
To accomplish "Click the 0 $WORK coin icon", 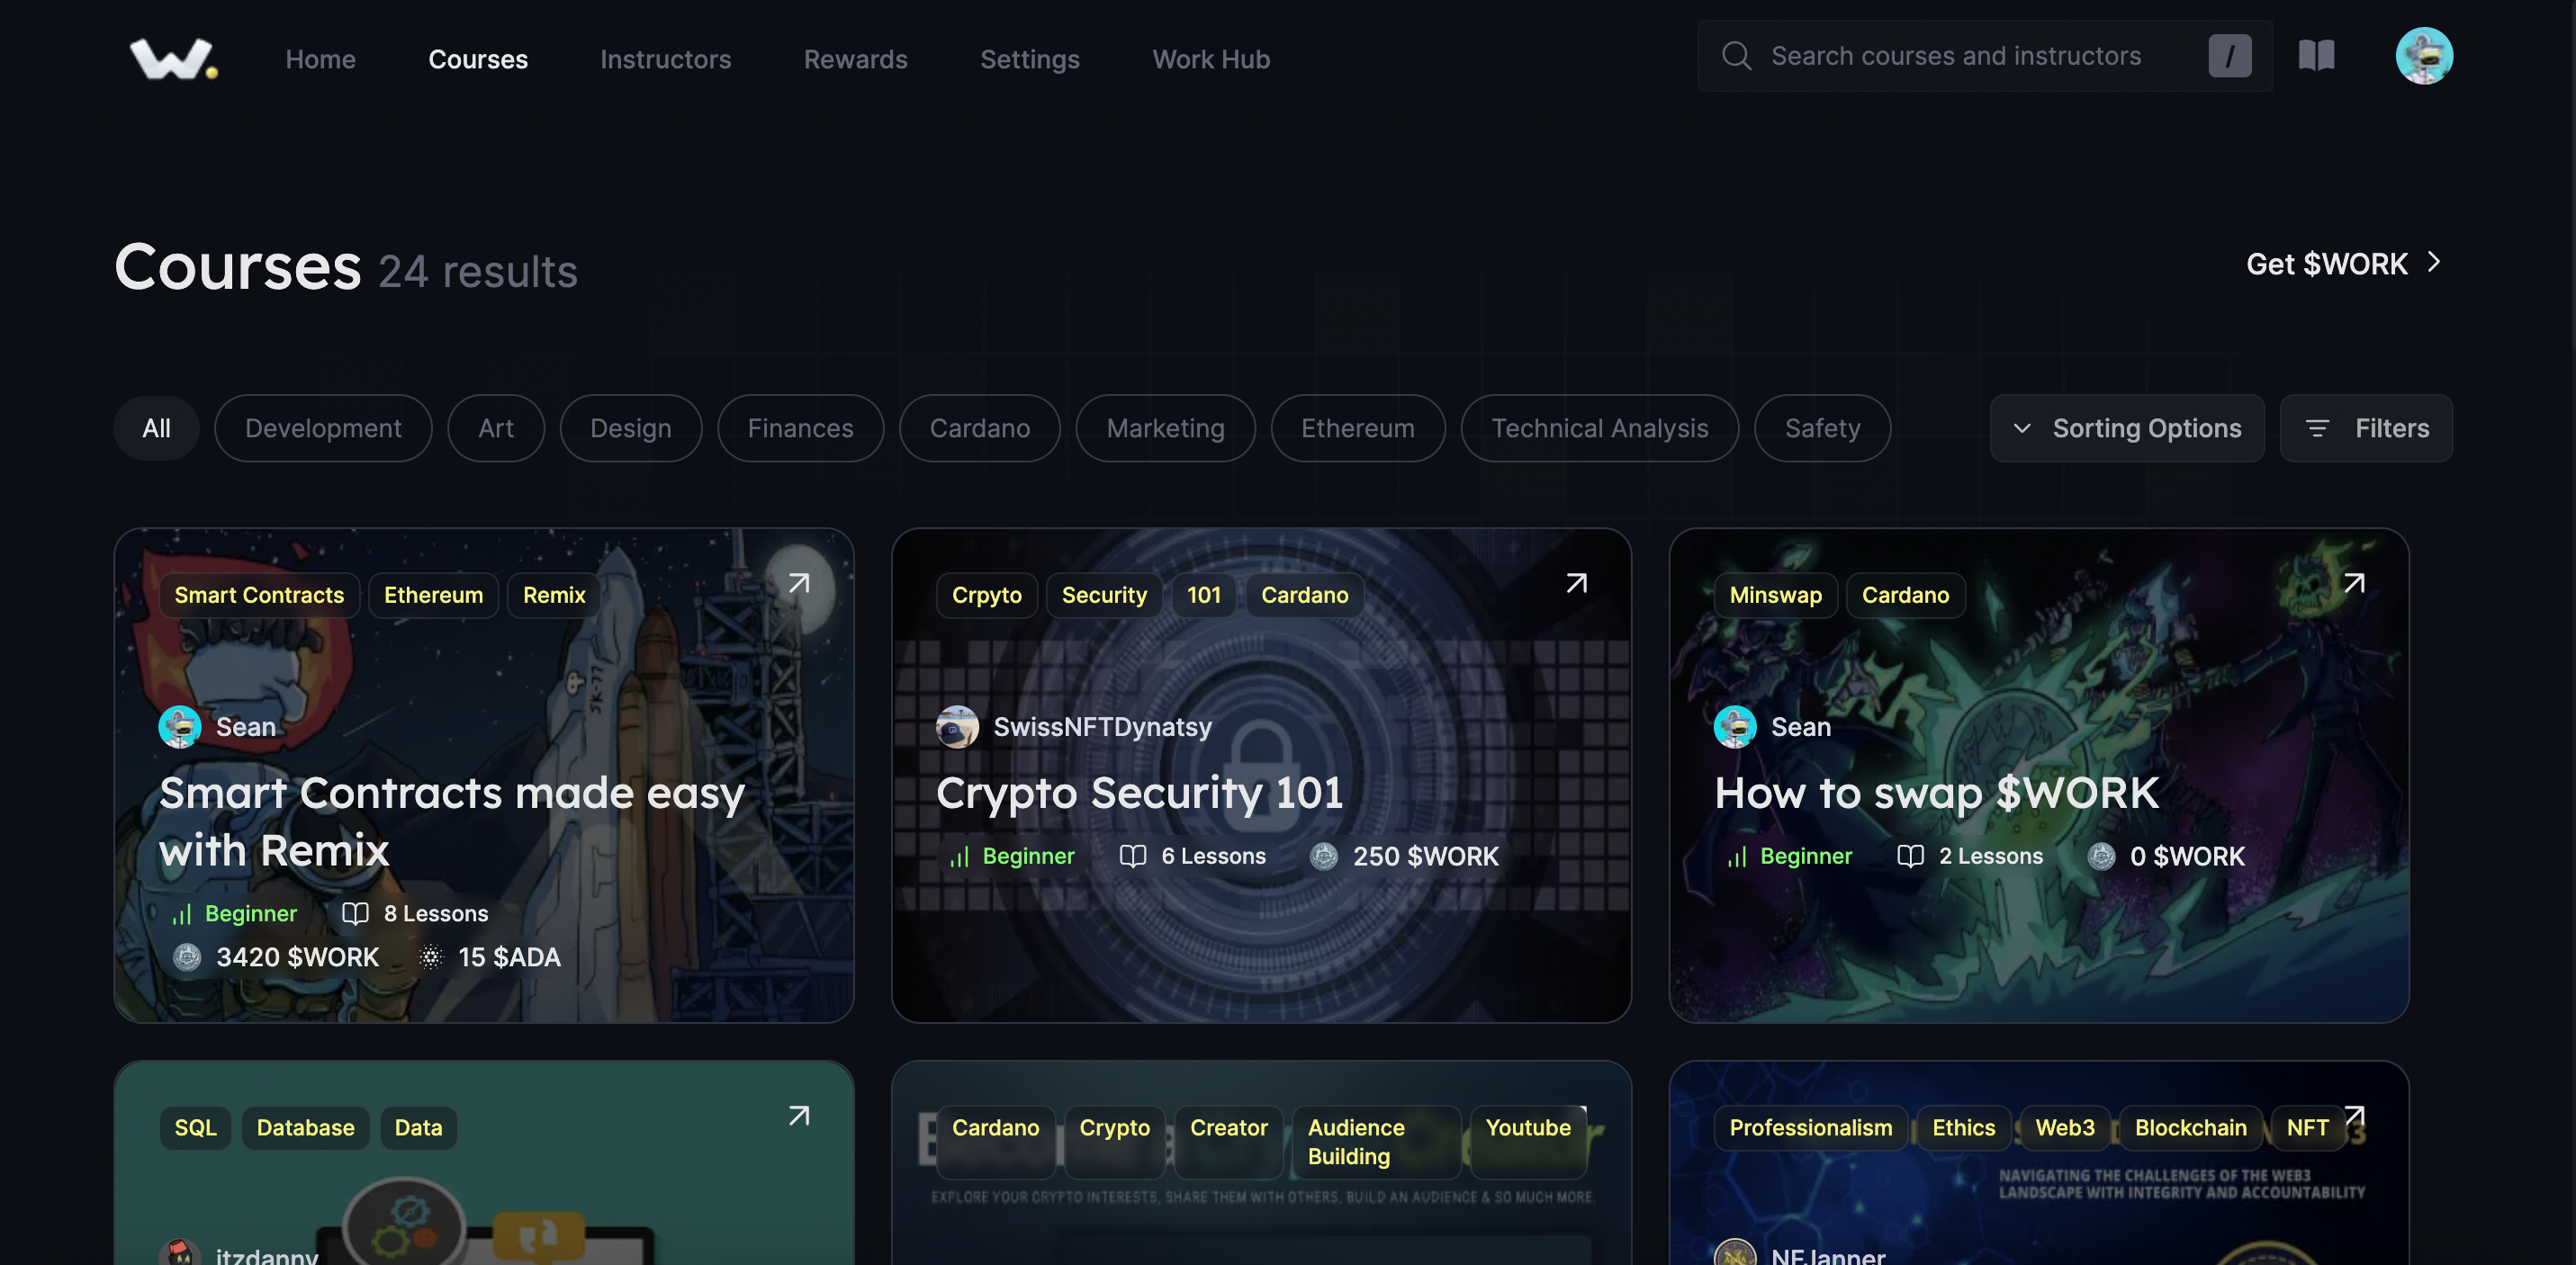I will (x=2101, y=856).
